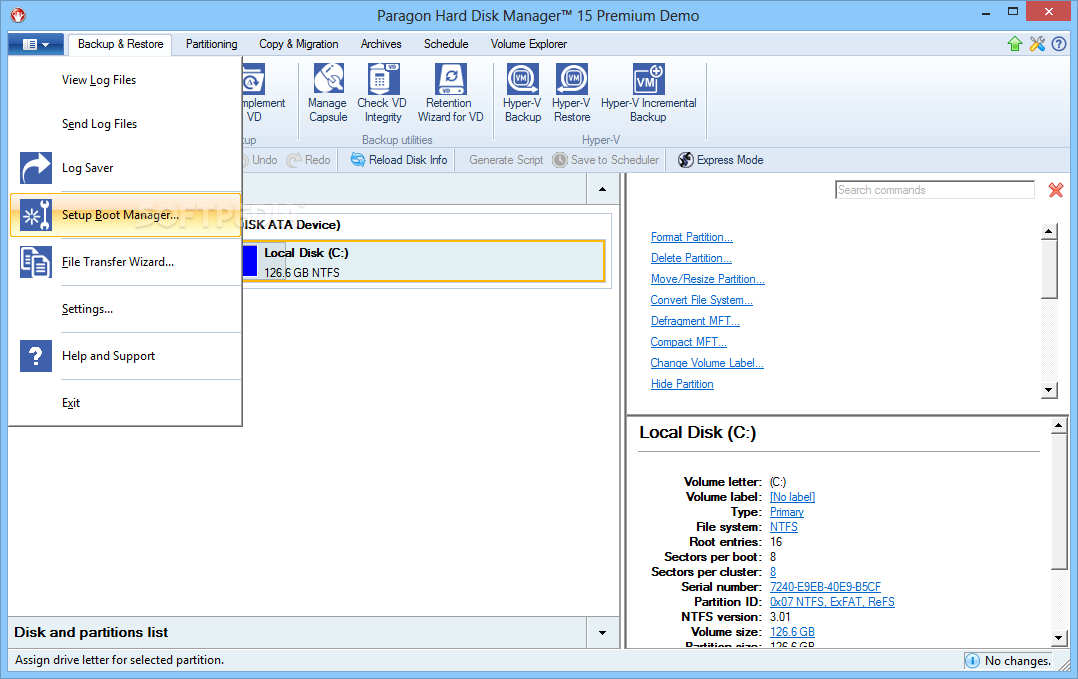1078x679 pixels.
Task: Expand Disk and partitions list dropdown arrow
Action: click(602, 633)
